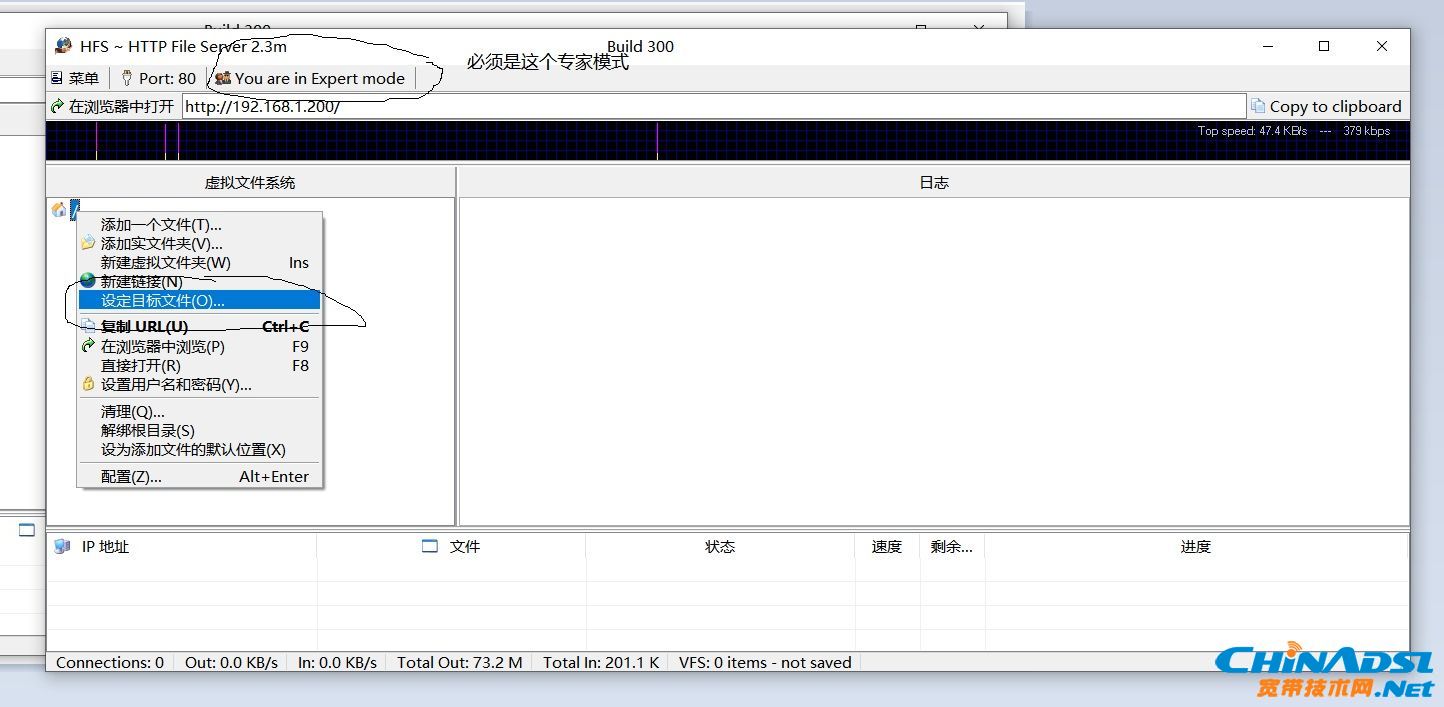The width and height of the screenshot is (1444, 707).
Task: Open the 菜单 menu button
Action: 75,78
